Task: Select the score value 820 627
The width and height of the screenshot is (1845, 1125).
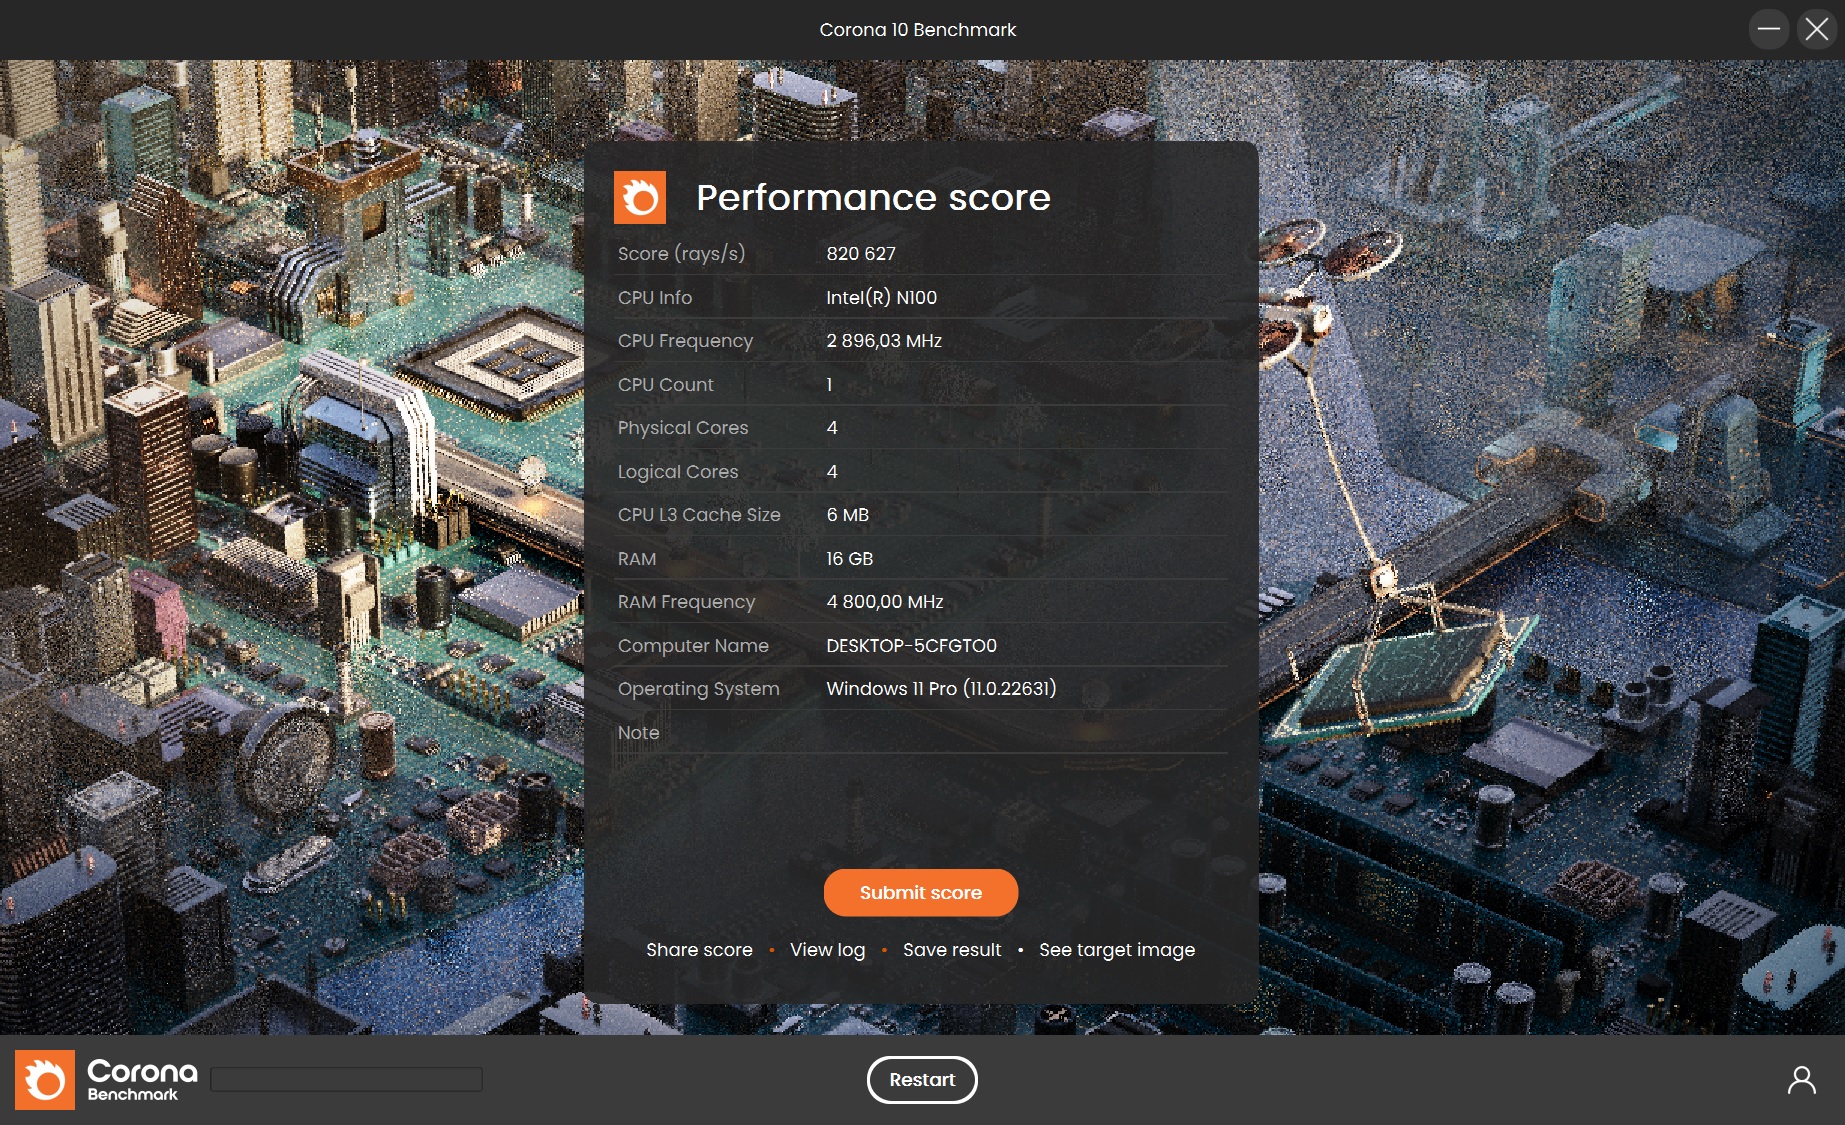Action: point(861,254)
